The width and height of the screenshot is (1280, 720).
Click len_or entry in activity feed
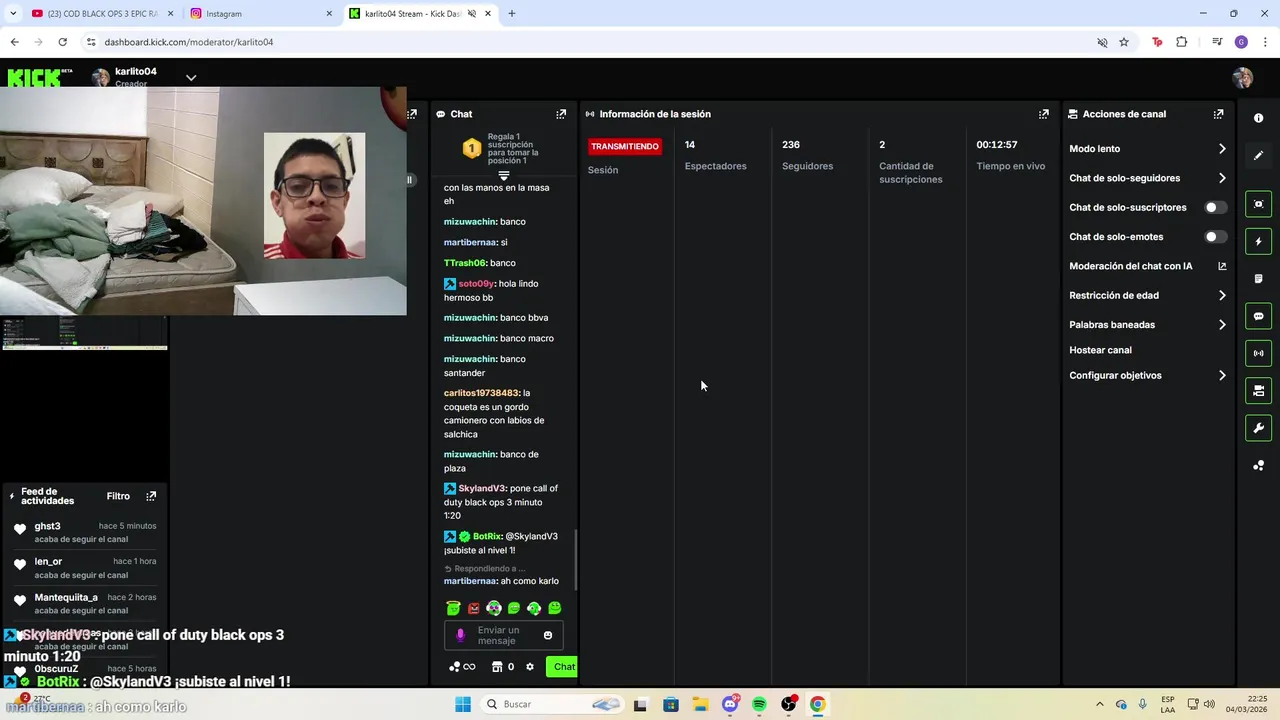pyautogui.click(x=85, y=568)
